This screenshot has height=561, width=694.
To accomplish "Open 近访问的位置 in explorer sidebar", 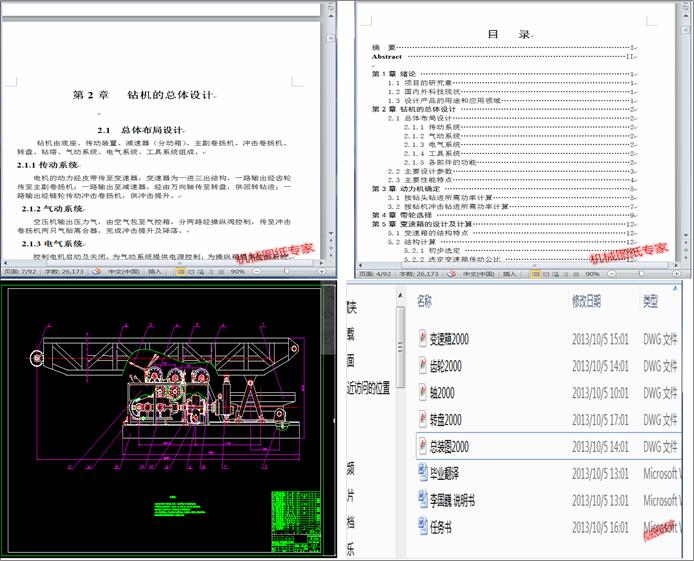I will point(368,388).
